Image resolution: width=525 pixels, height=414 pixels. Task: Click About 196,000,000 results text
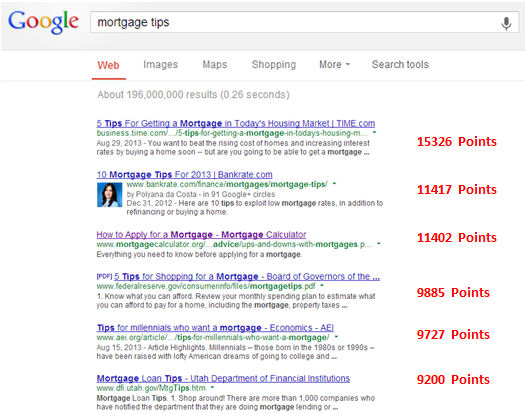click(193, 94)
